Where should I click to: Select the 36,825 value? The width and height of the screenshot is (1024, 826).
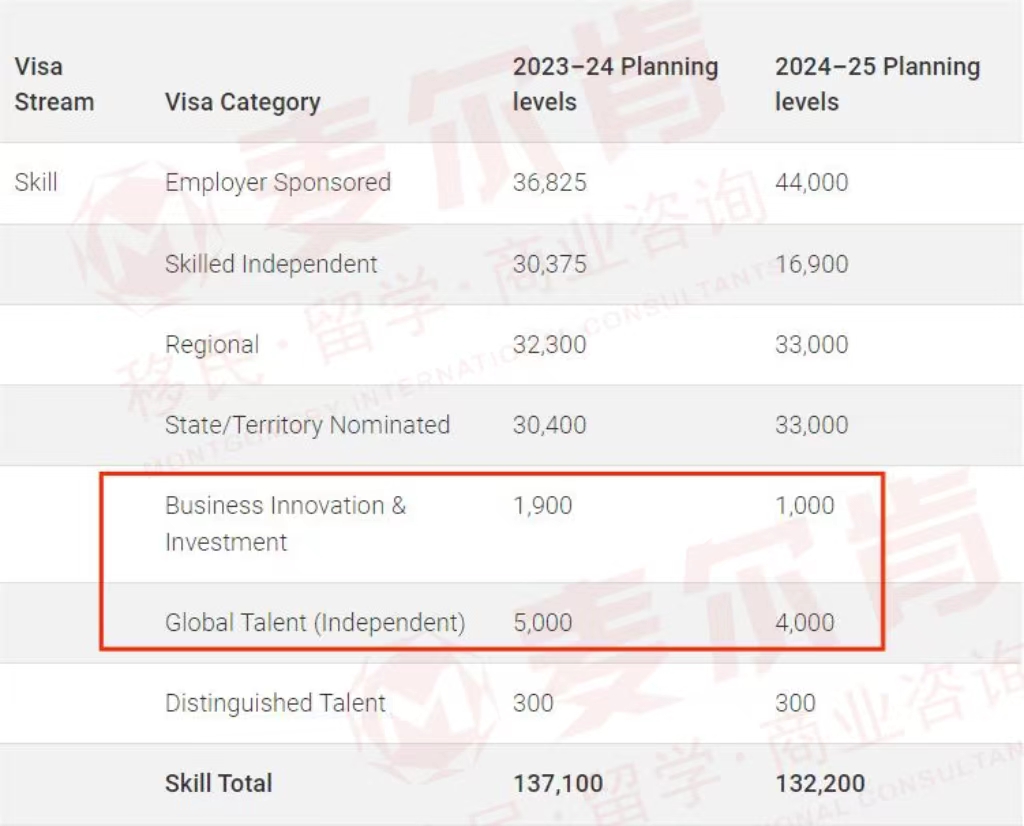pyautogui.click(x=549, y=183)
